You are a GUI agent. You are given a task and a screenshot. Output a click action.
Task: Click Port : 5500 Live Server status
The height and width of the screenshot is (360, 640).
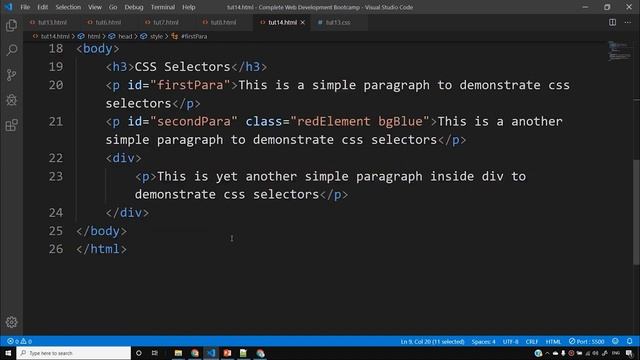586,341
